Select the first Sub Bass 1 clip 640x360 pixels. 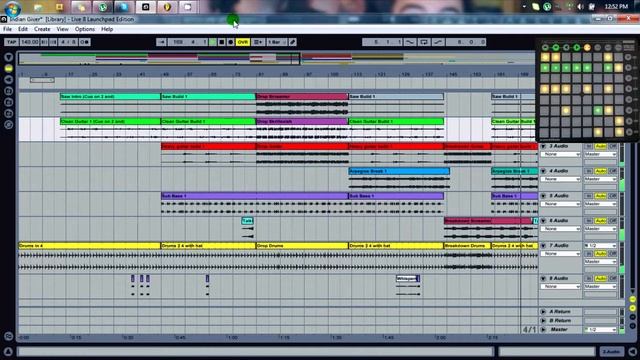pos(254,196)
